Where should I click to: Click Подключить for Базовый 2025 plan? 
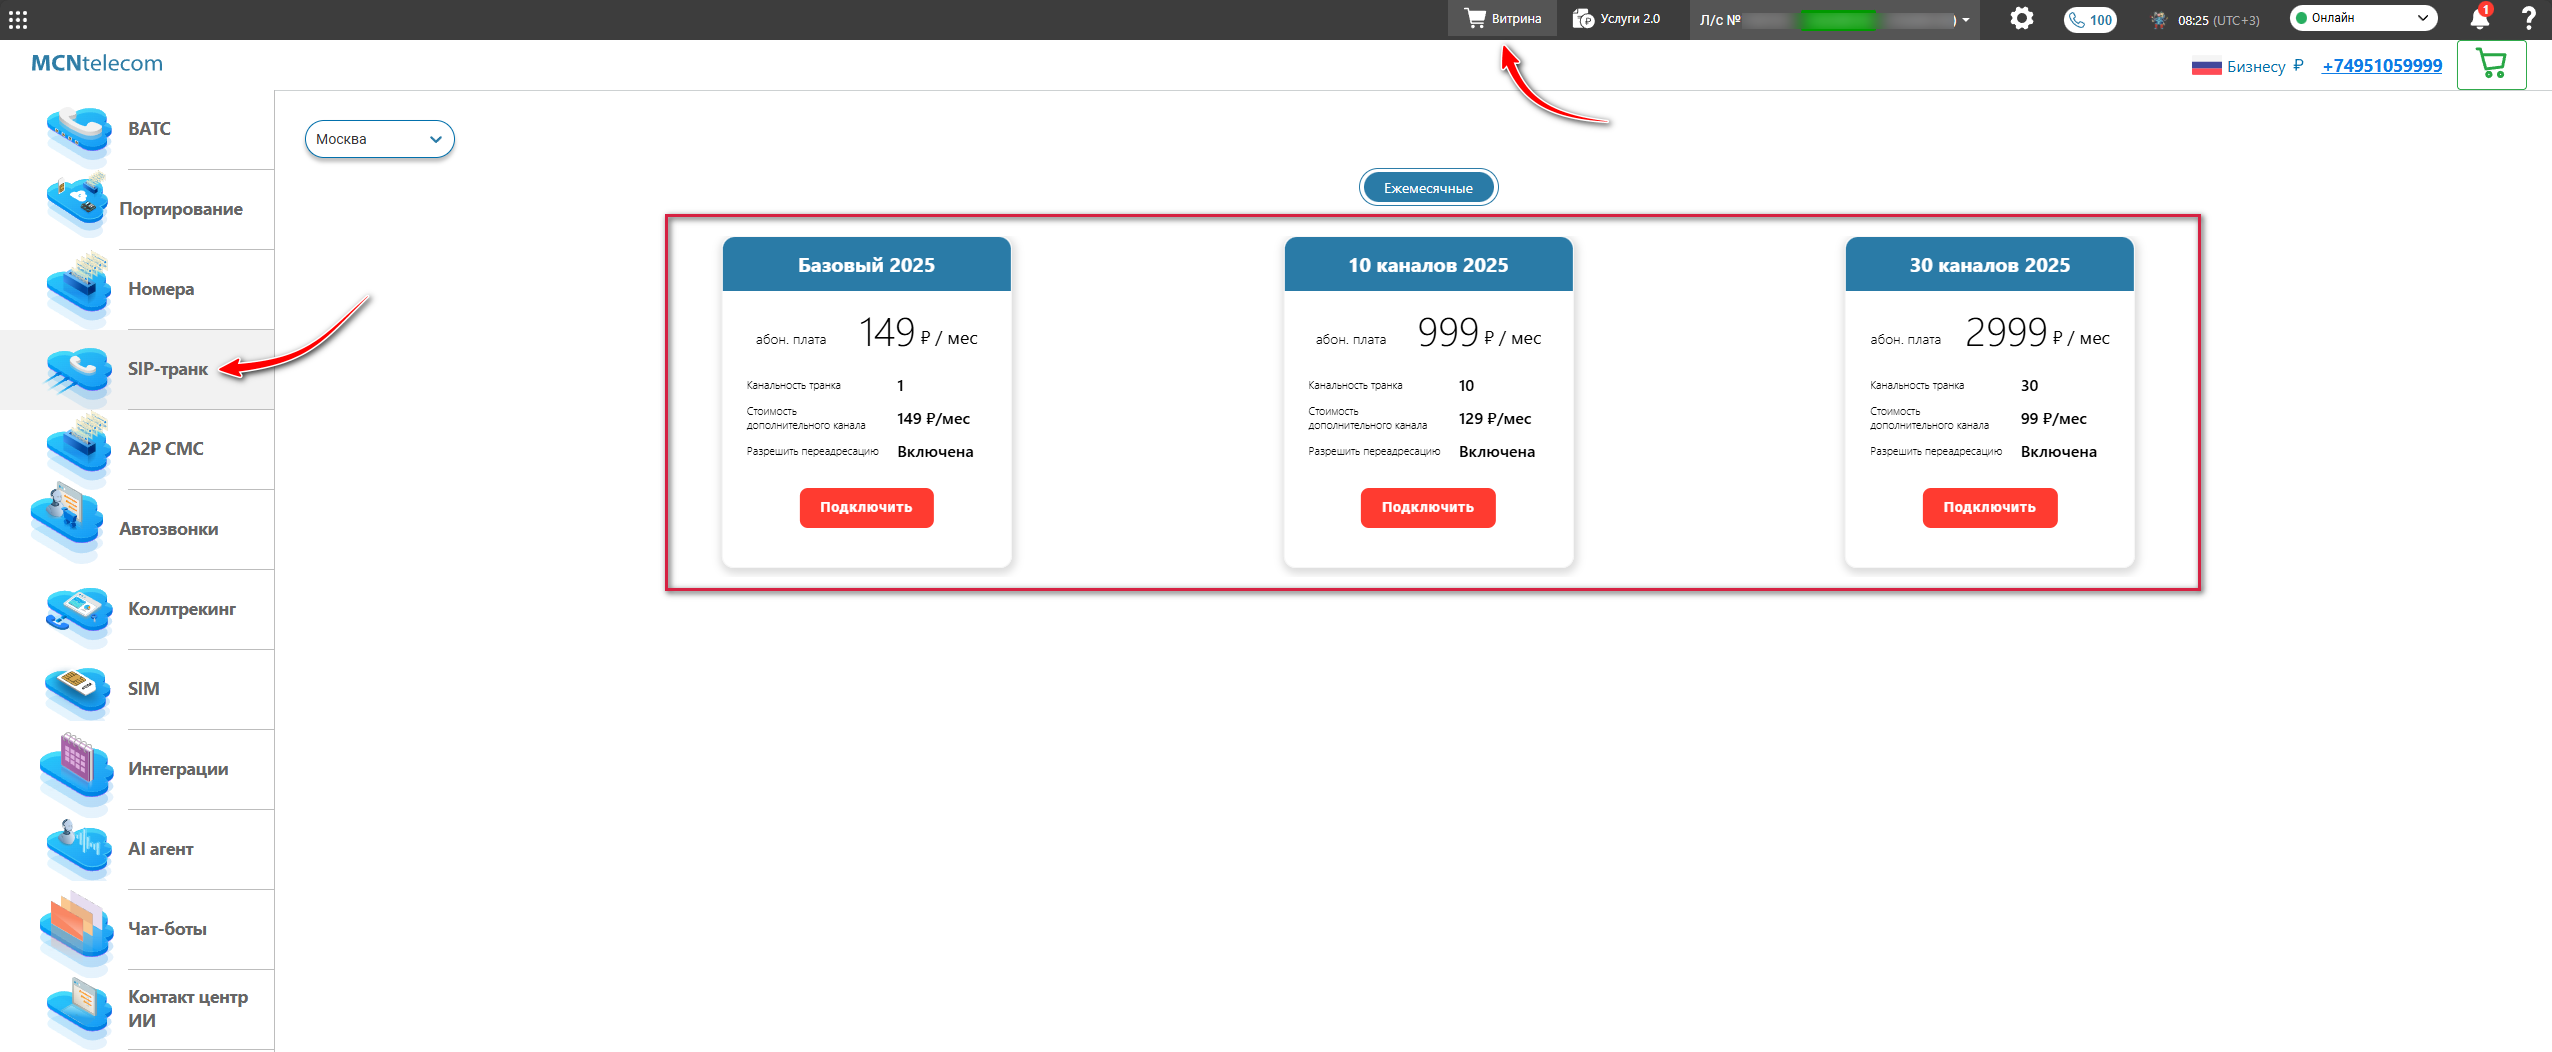pyautogui.click(x=866, y=507)
